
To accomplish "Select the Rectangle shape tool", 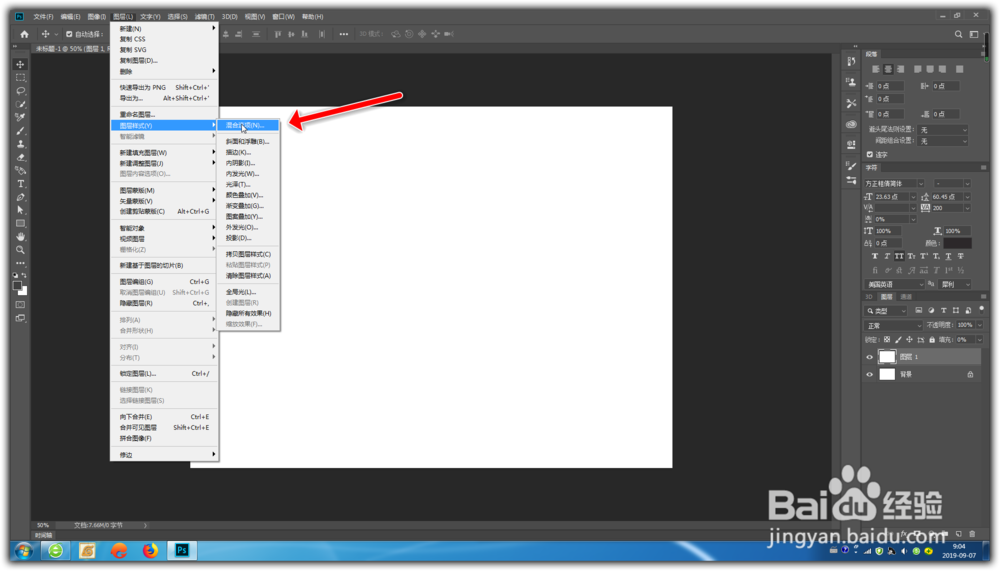I will (20, 223).
